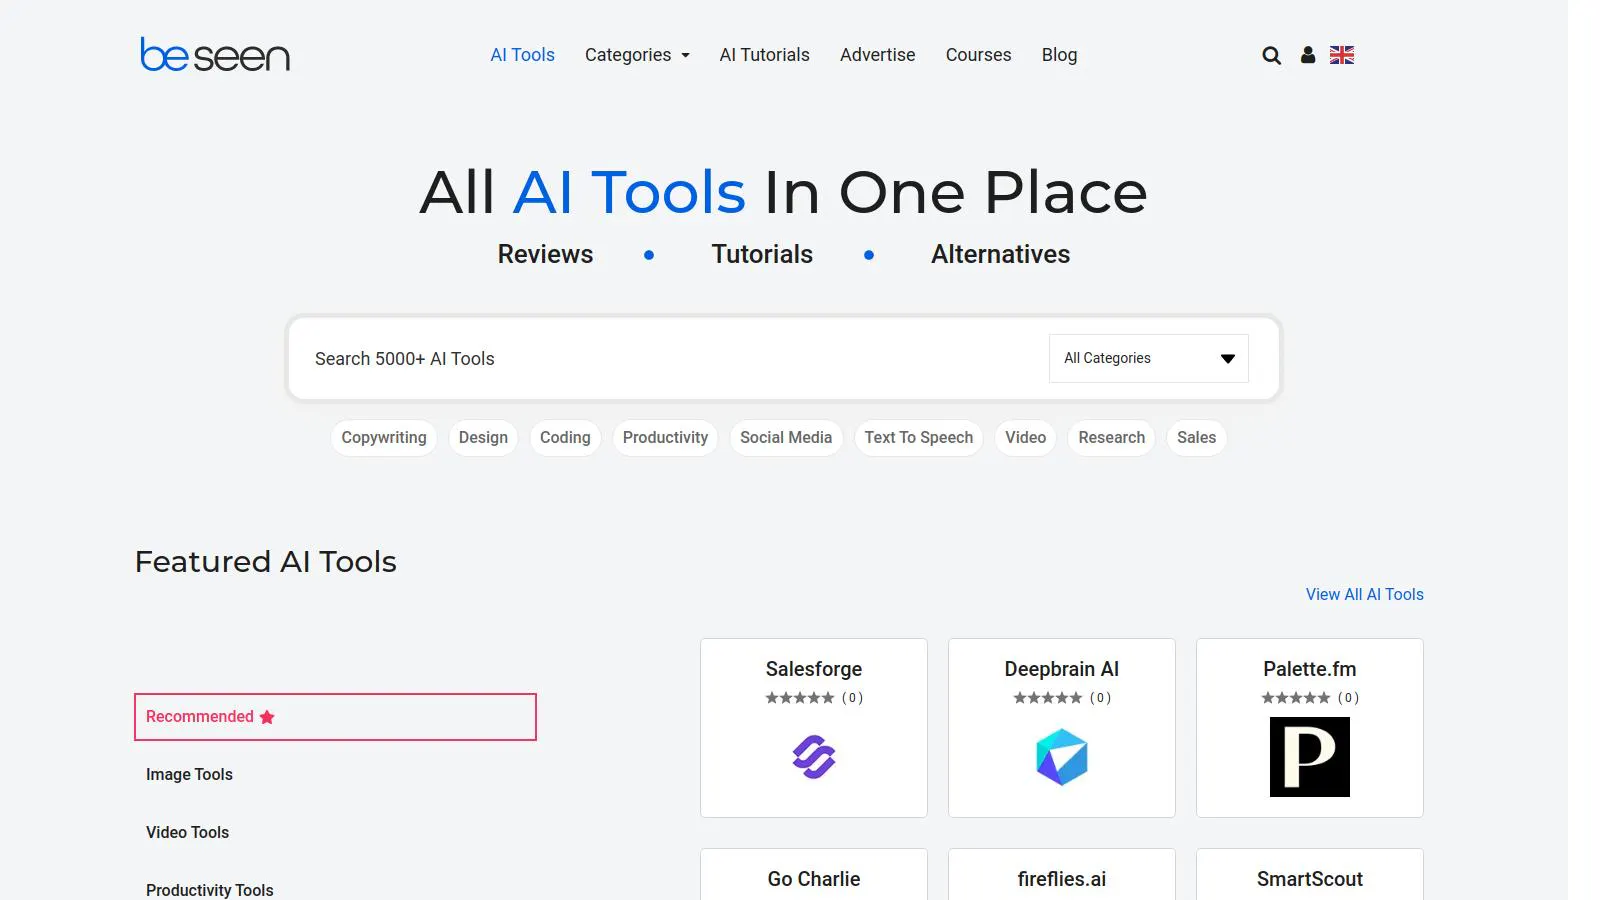Select the Productivity category chip
Viewport: 1600px width, 900px height.
pos(665,438)
